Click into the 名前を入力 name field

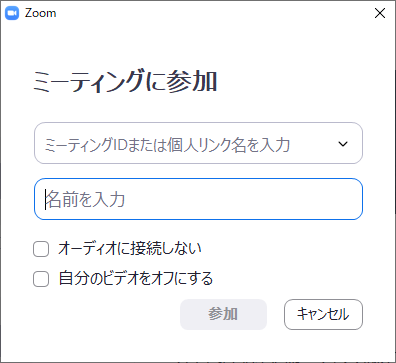[198, 199]
